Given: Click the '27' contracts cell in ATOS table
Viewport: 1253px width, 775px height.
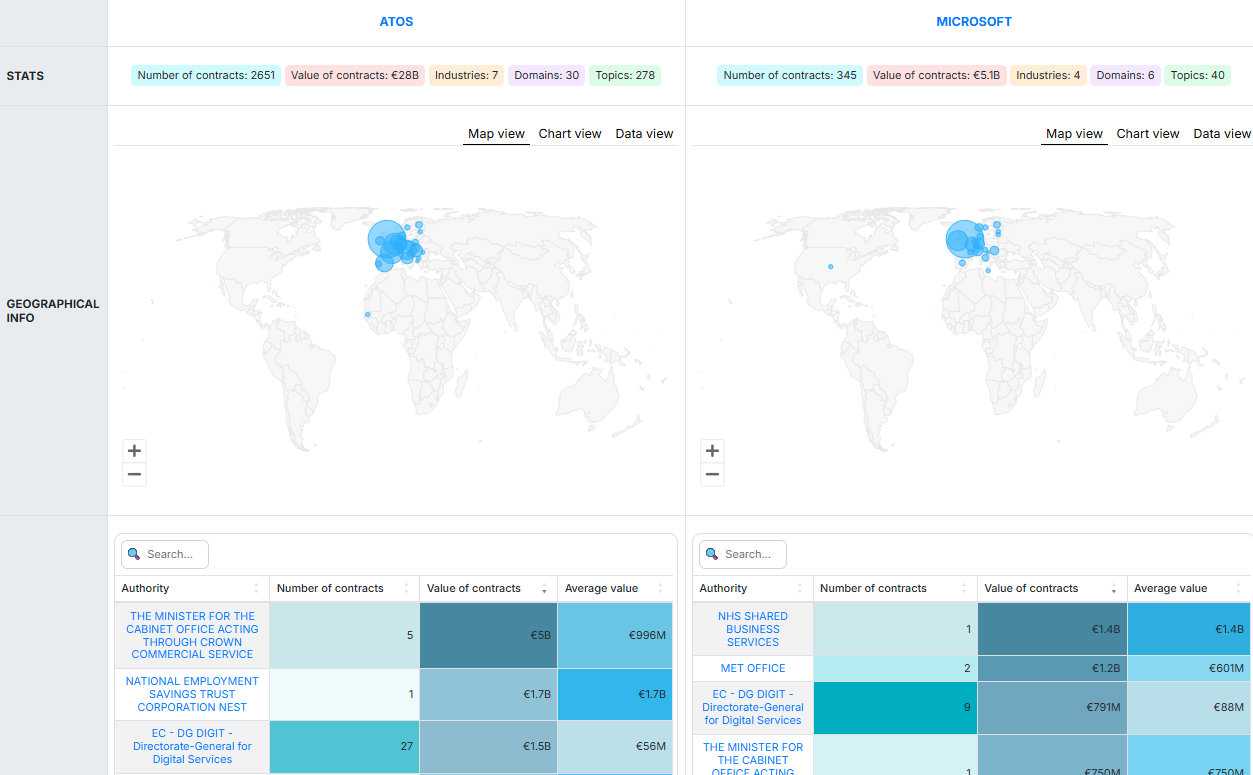Looking at the screenshot, I should 344,746.
